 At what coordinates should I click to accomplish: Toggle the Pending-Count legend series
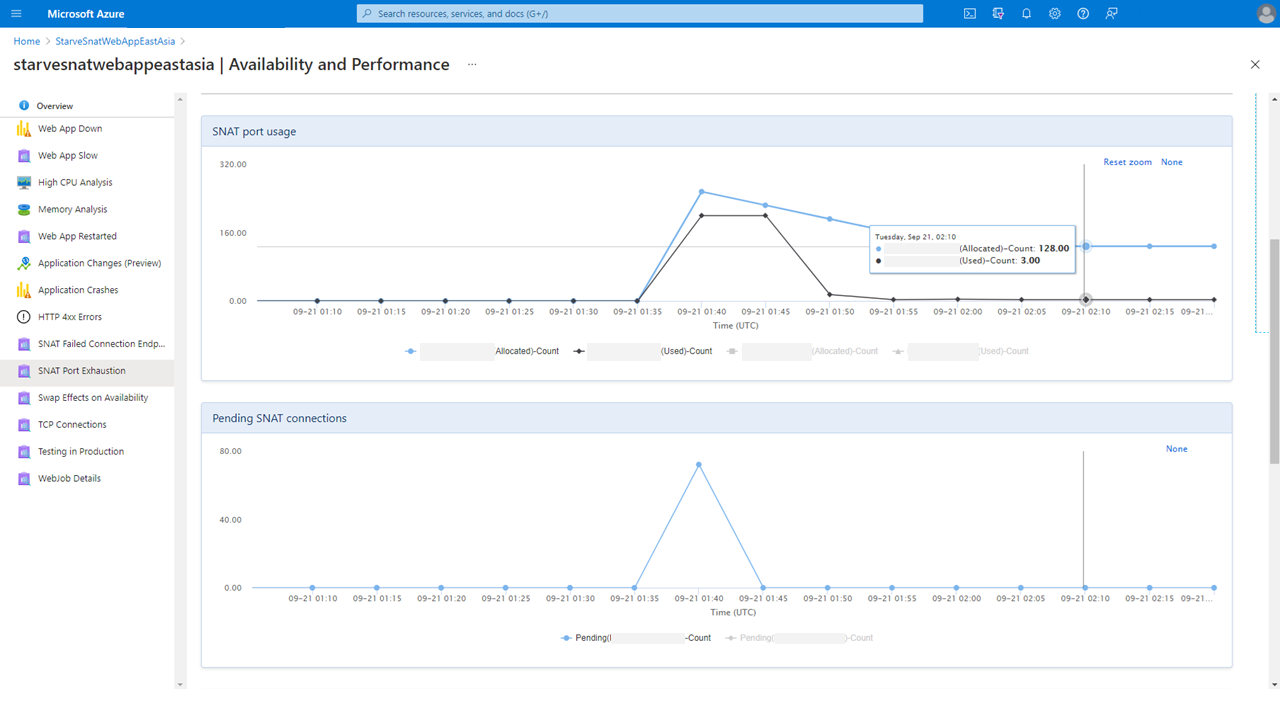[636, 638]
